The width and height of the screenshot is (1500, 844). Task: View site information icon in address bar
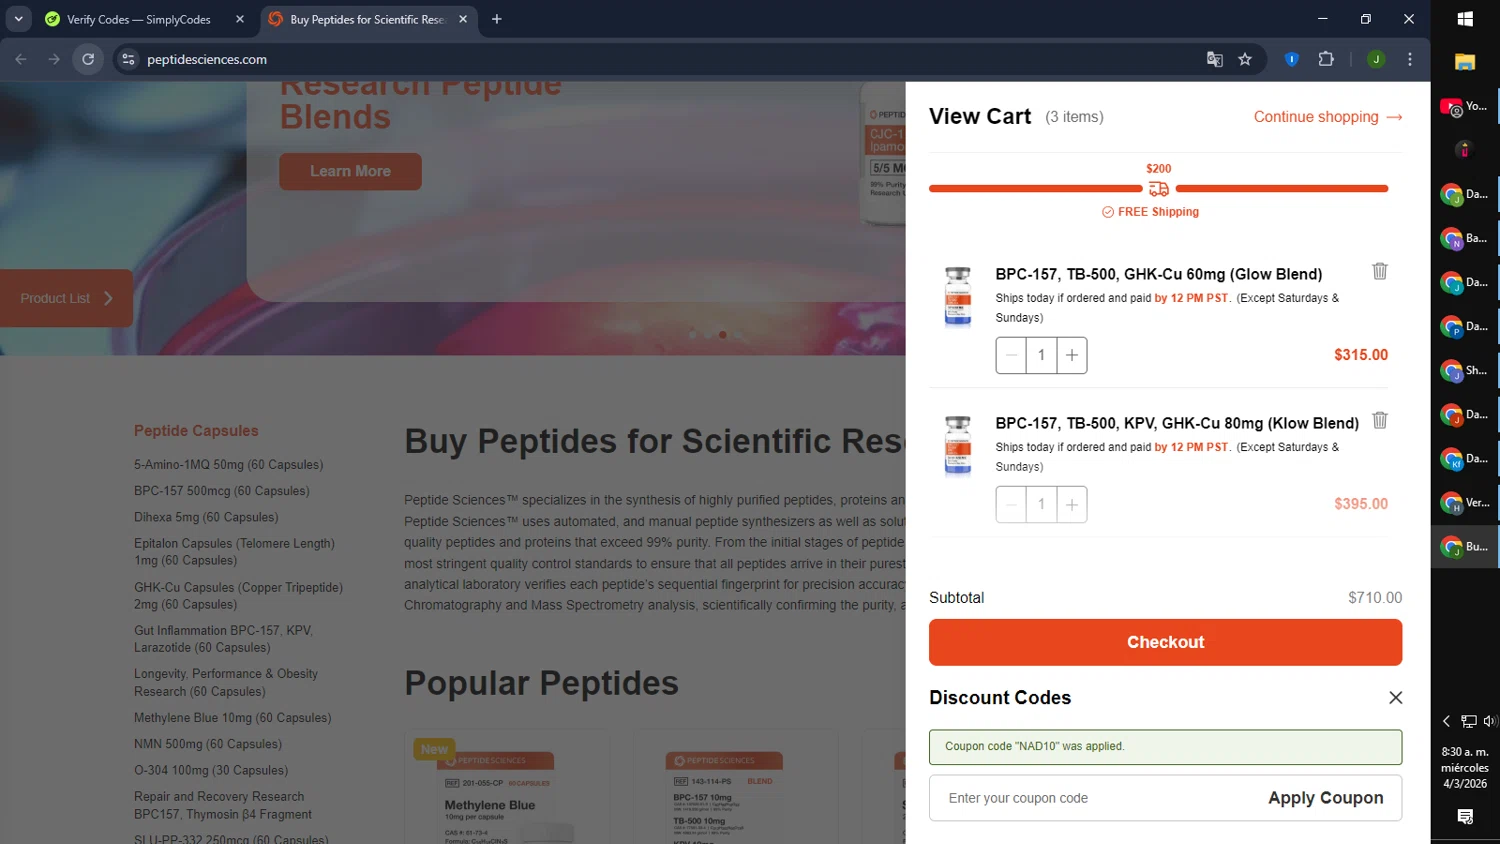click(x=128, y=59)
